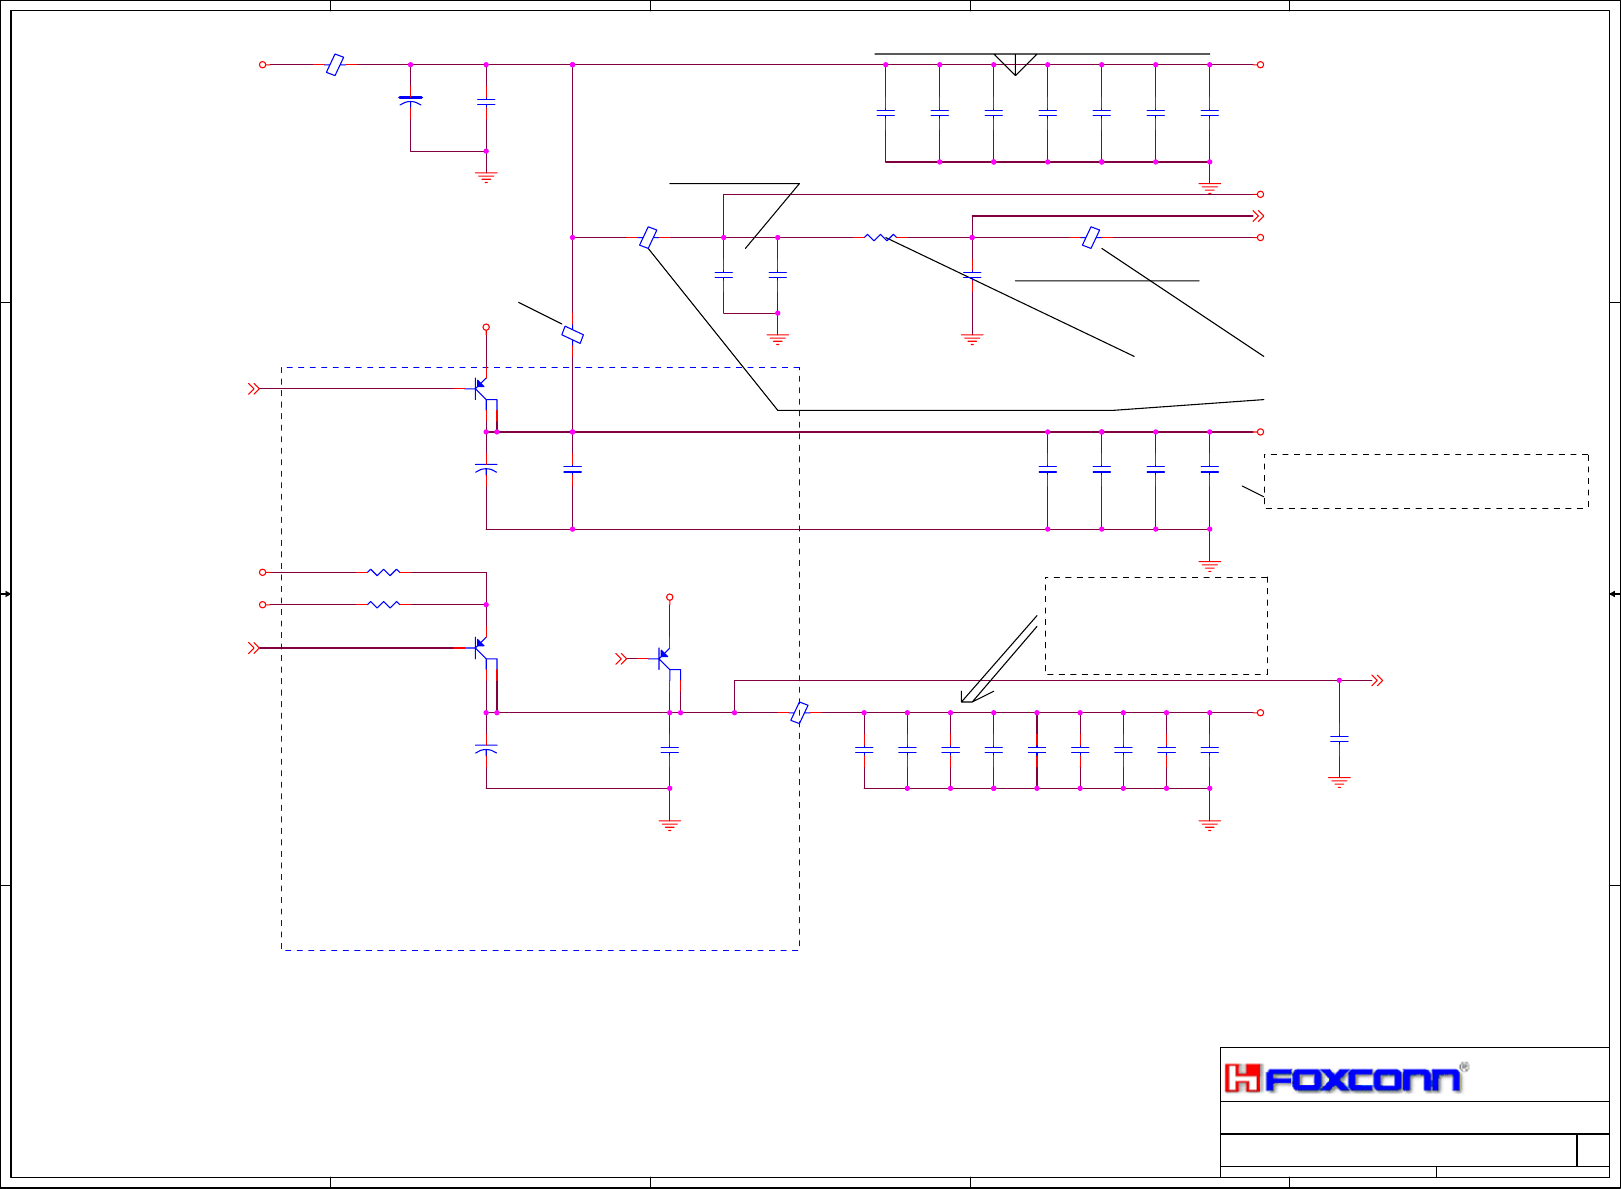Select the jumper symbol on the top-left input line
The height and width of the screenshot is (1189, 1621).
pos(335,65)
